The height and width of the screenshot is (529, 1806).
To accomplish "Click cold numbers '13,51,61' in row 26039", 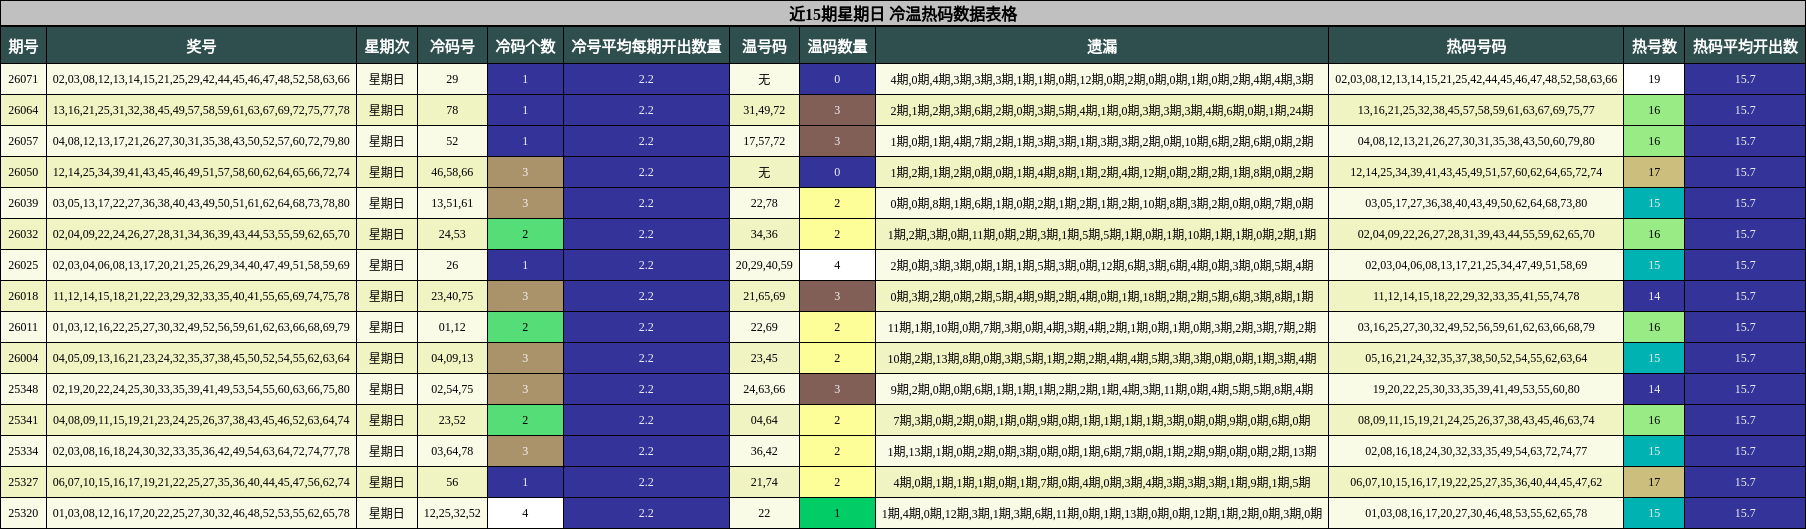I will coord(452,203).
